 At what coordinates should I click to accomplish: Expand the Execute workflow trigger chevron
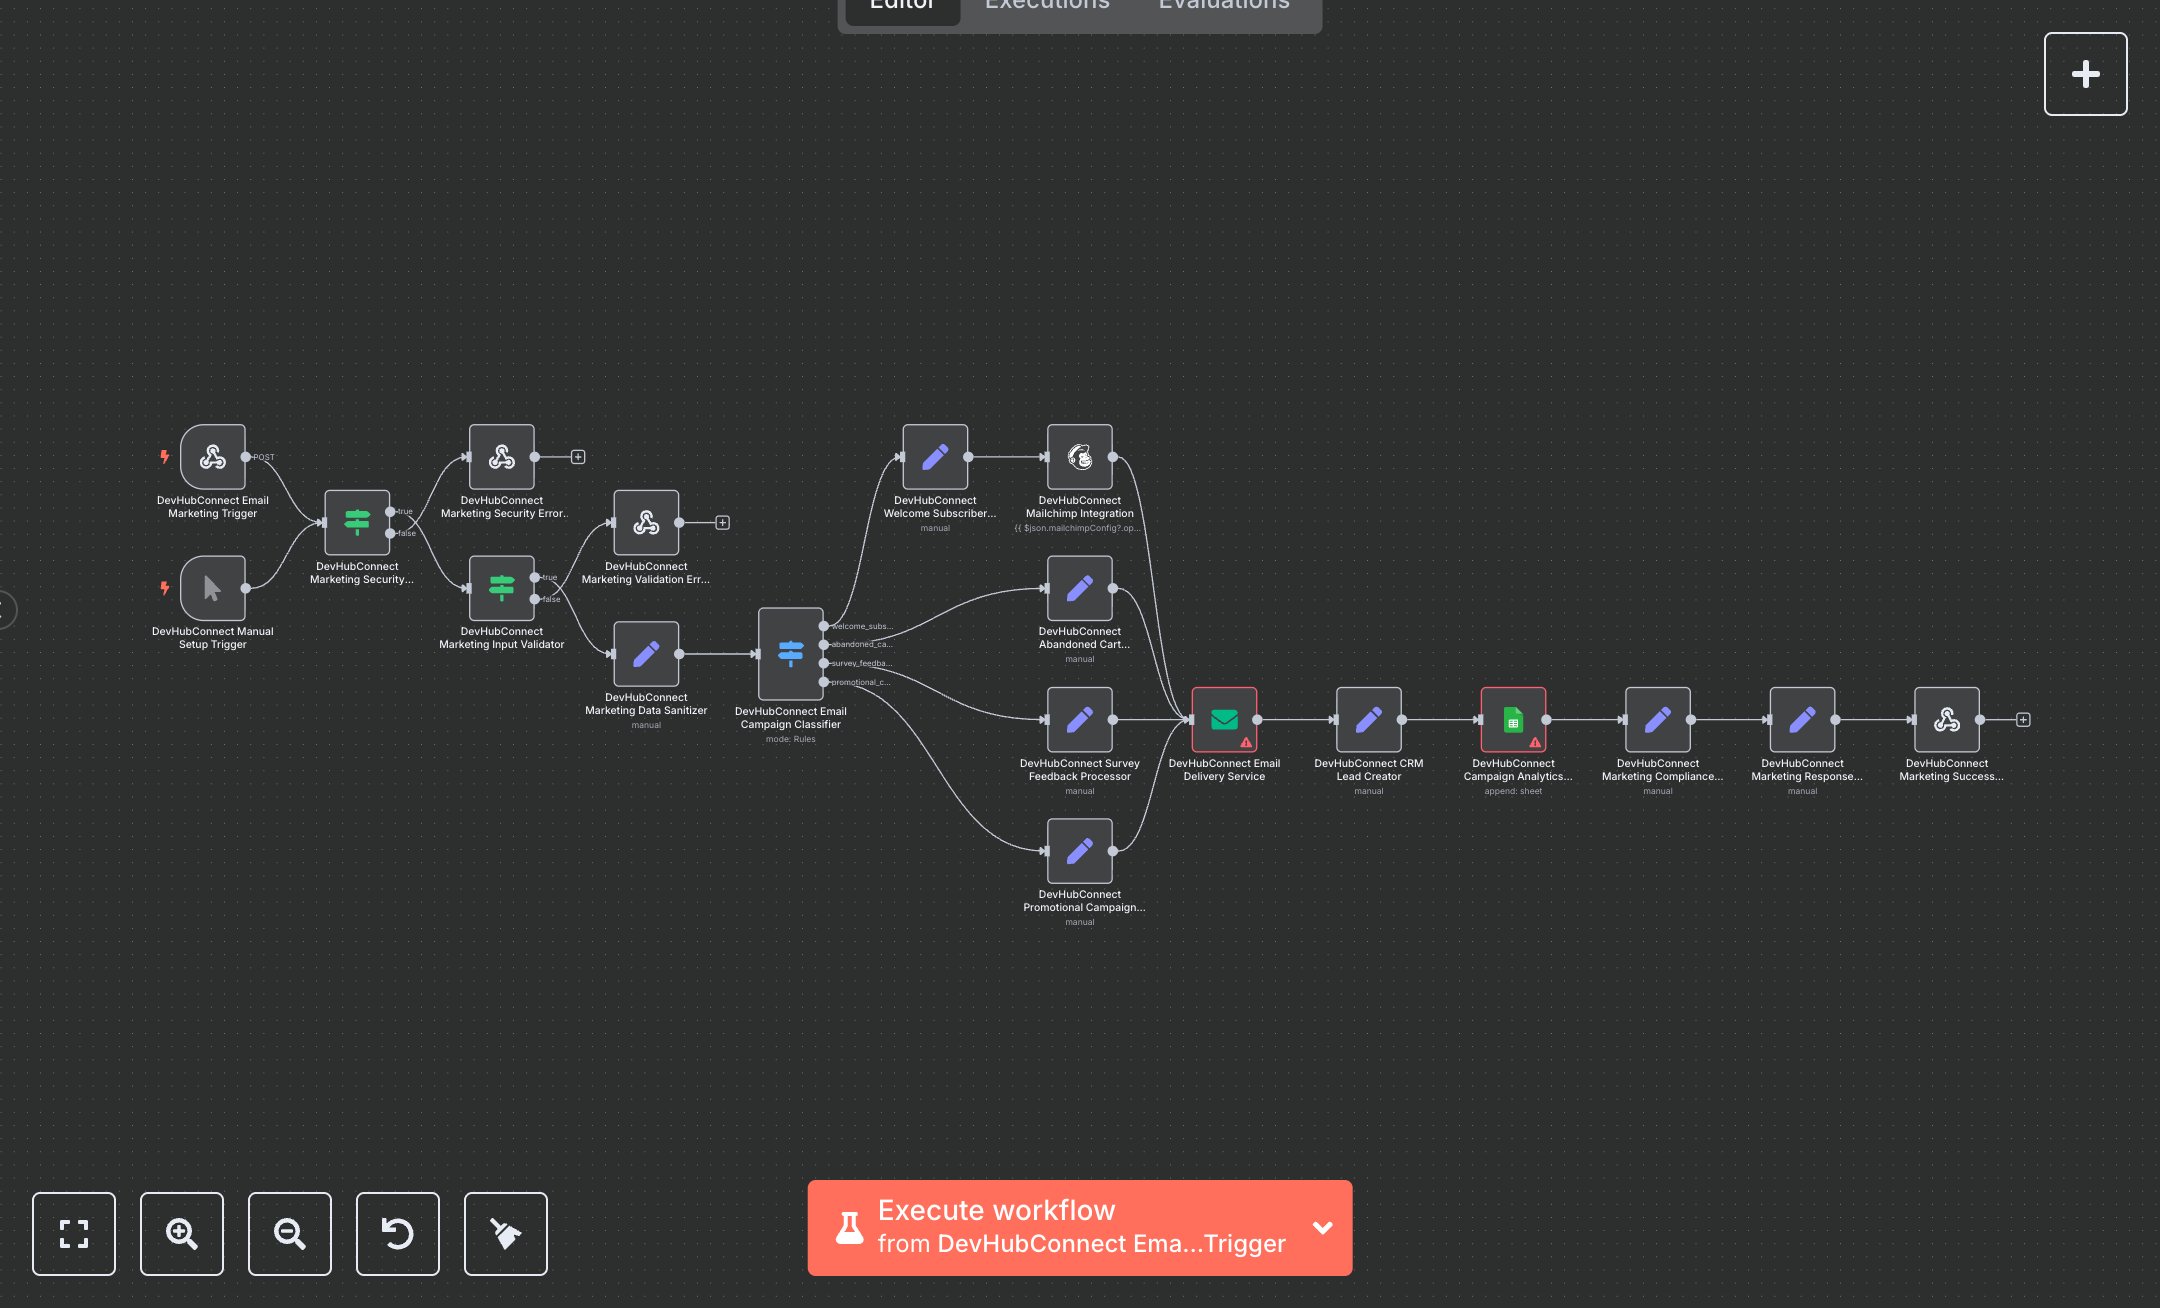[x=1322, y=1227]
